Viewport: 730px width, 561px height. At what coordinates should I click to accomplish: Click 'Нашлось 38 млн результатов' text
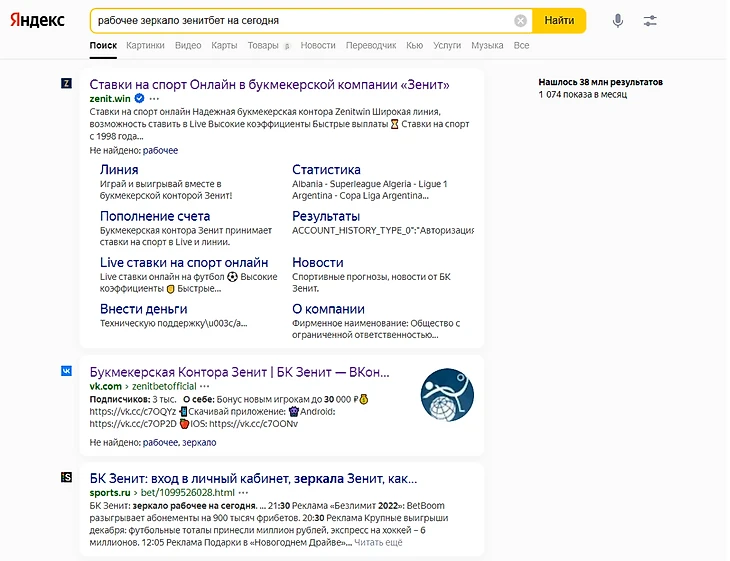click(601, 82)
